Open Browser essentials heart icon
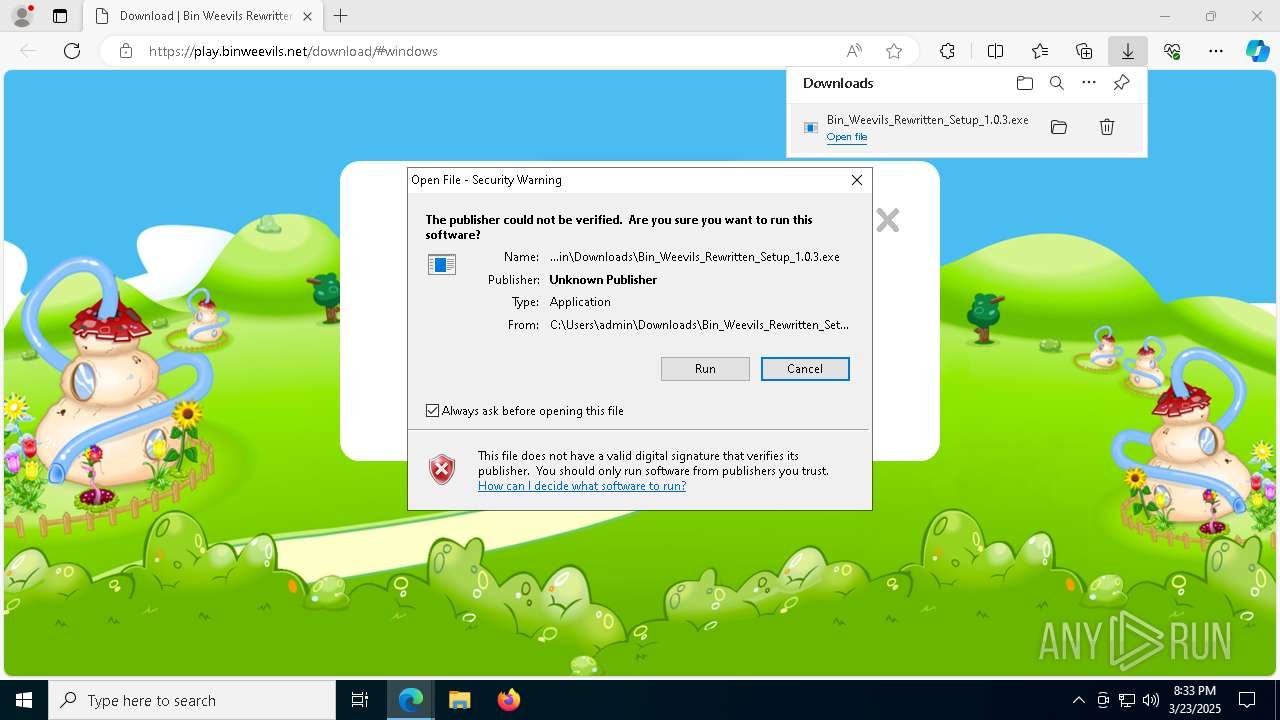 tap(1172, 51)
